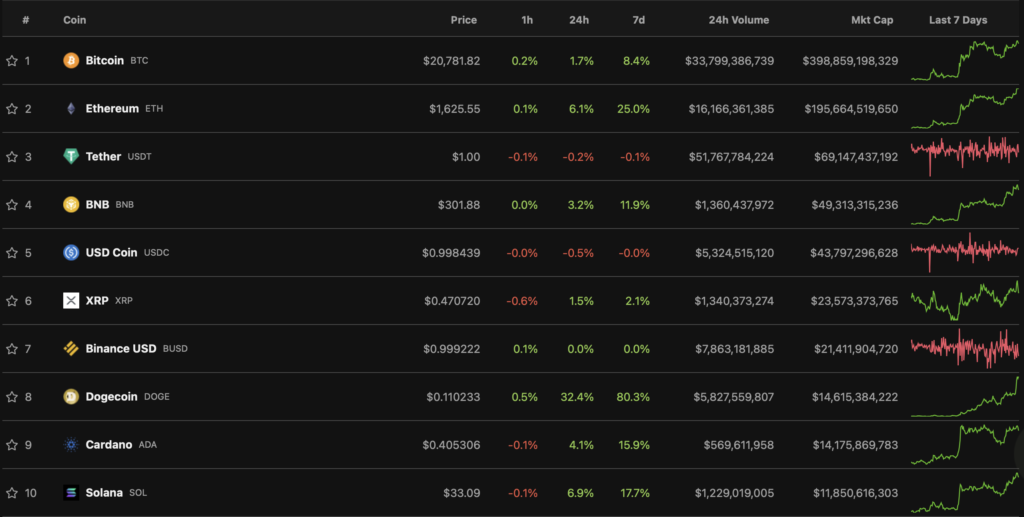Star Tether as a favorite
This screenshot has height=517, width=1024.
click(12, 157)
